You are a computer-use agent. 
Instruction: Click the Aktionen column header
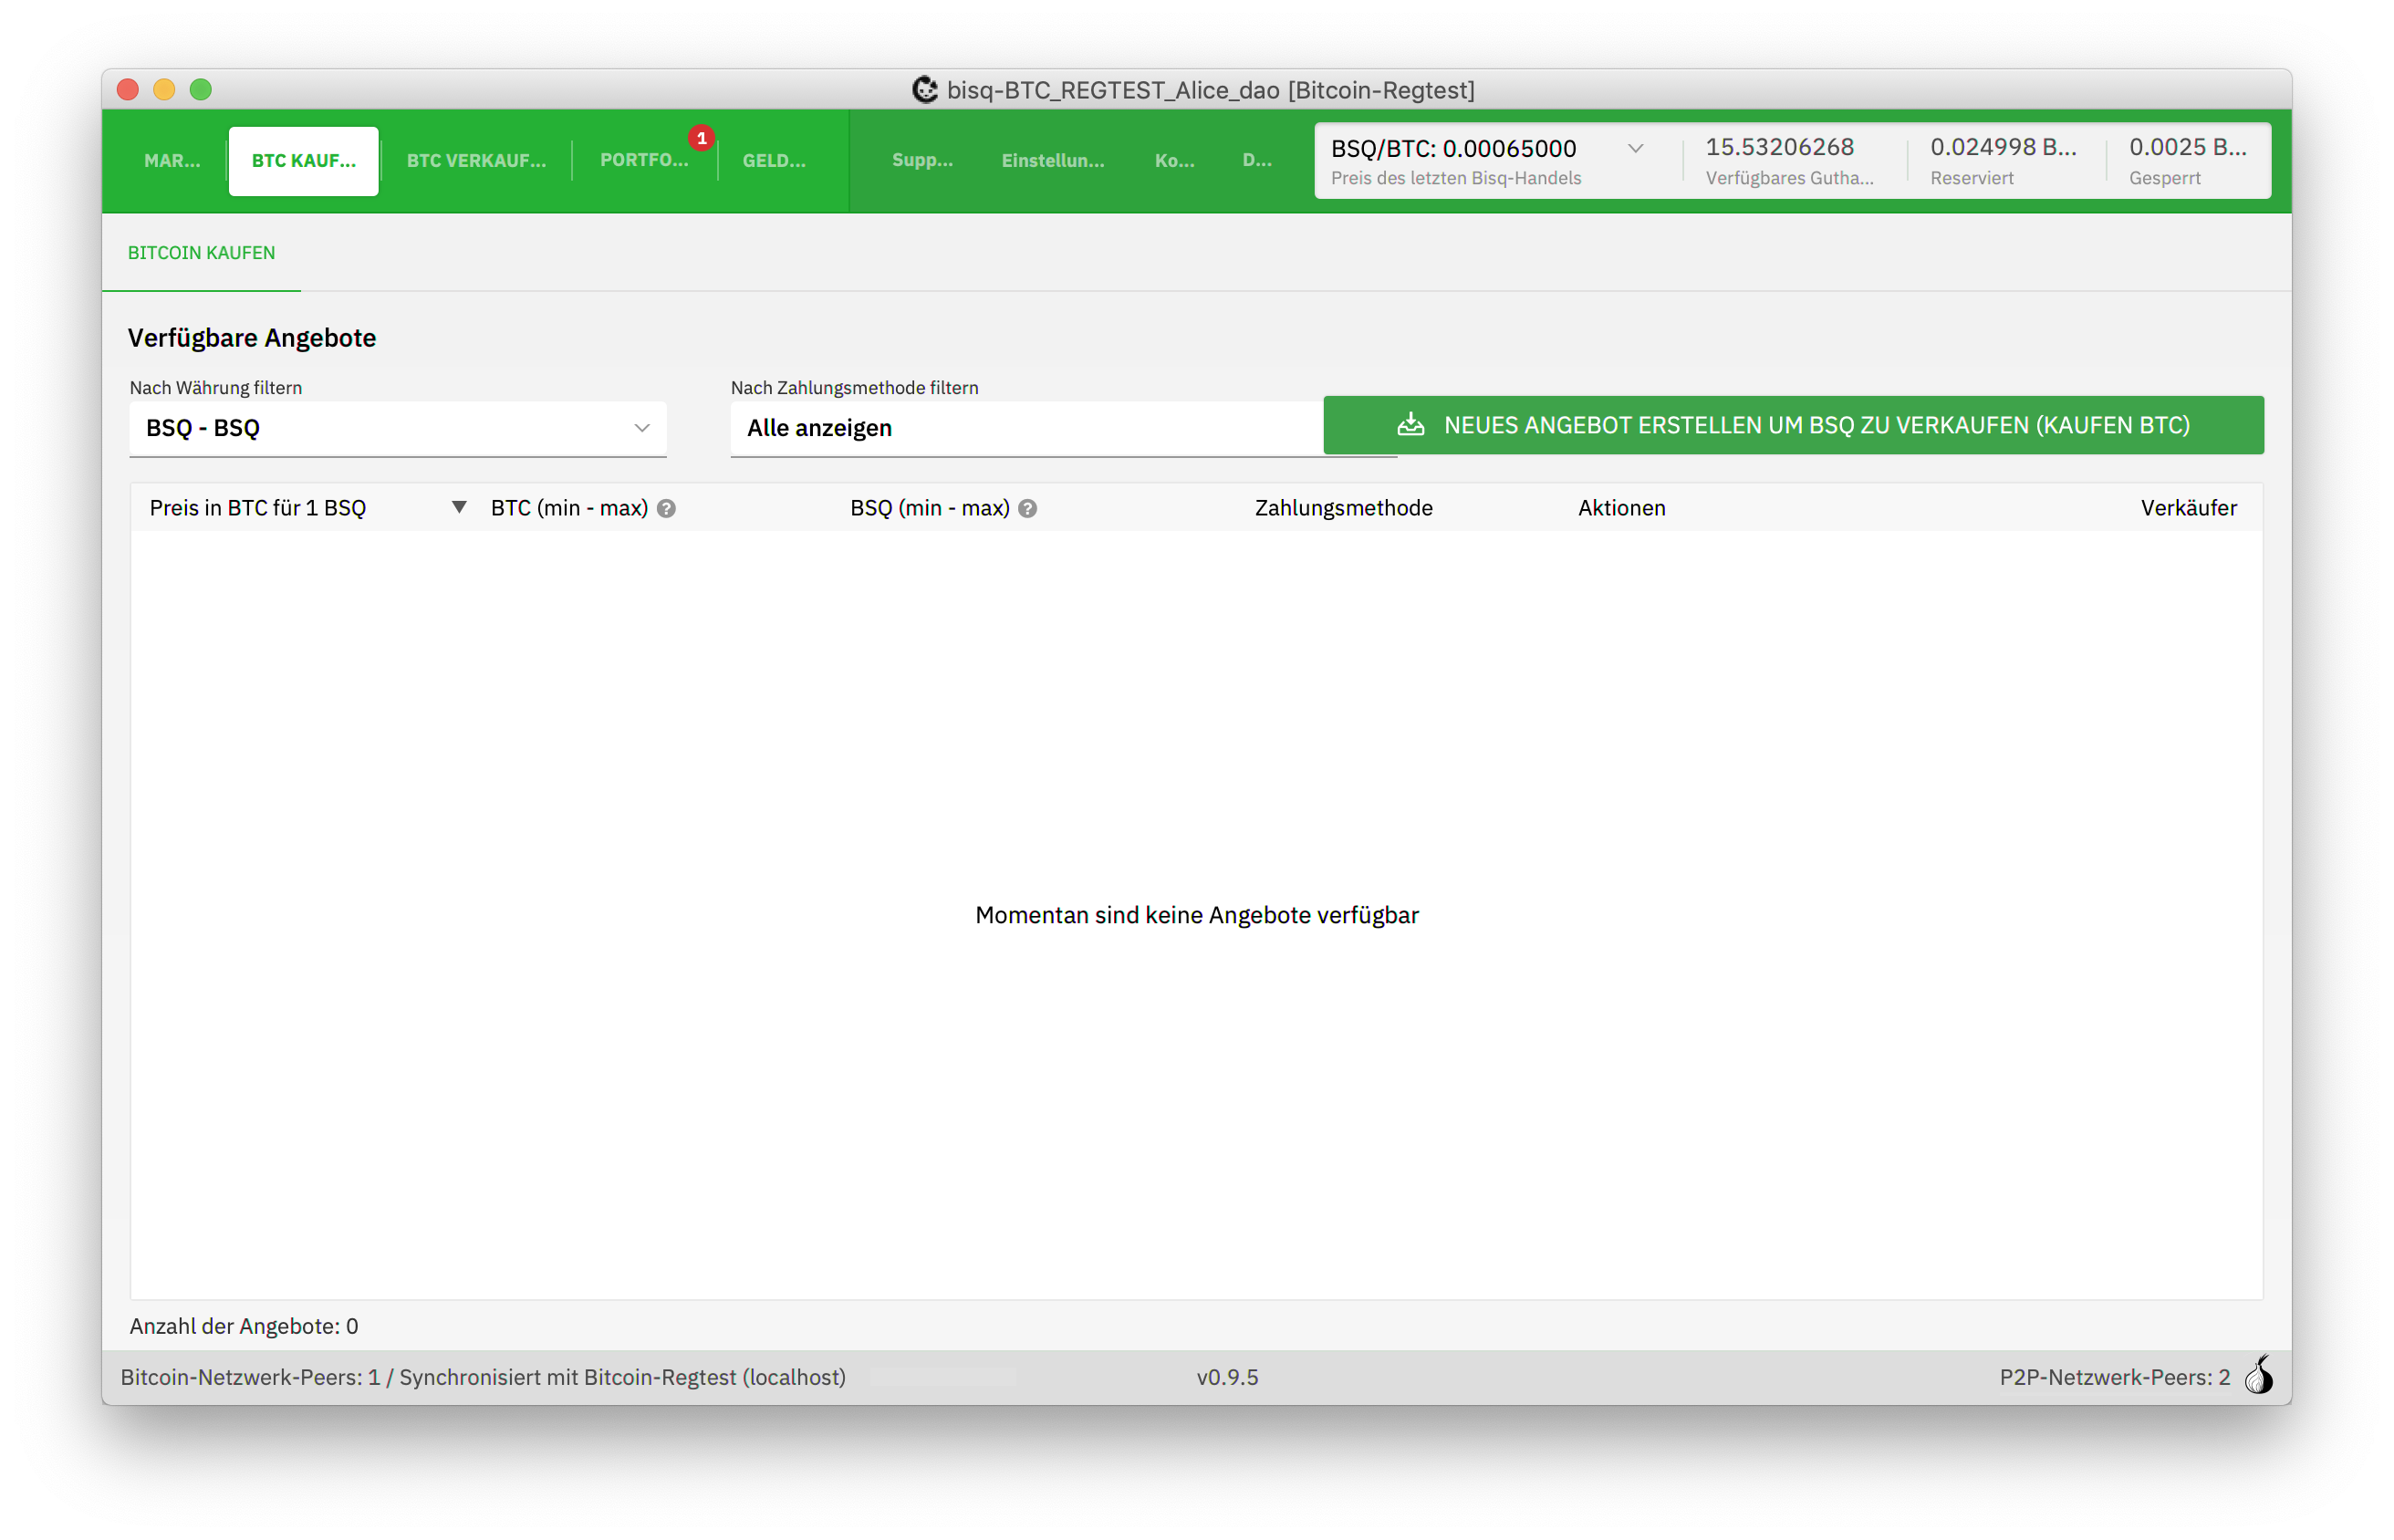(1621, 508)
